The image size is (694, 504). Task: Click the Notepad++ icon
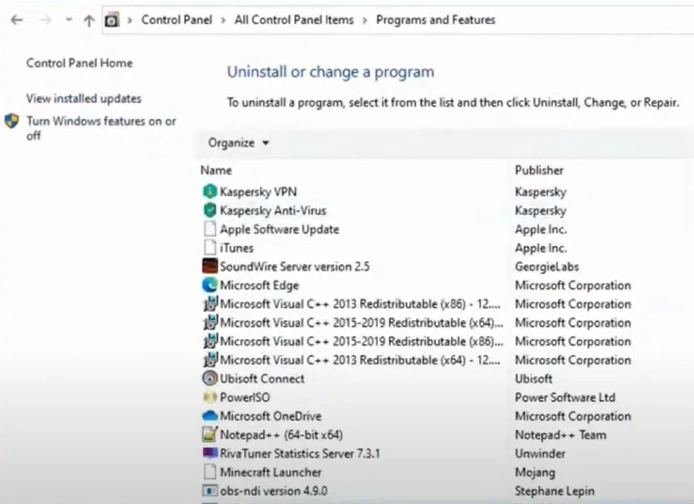[x=210, y=435]
